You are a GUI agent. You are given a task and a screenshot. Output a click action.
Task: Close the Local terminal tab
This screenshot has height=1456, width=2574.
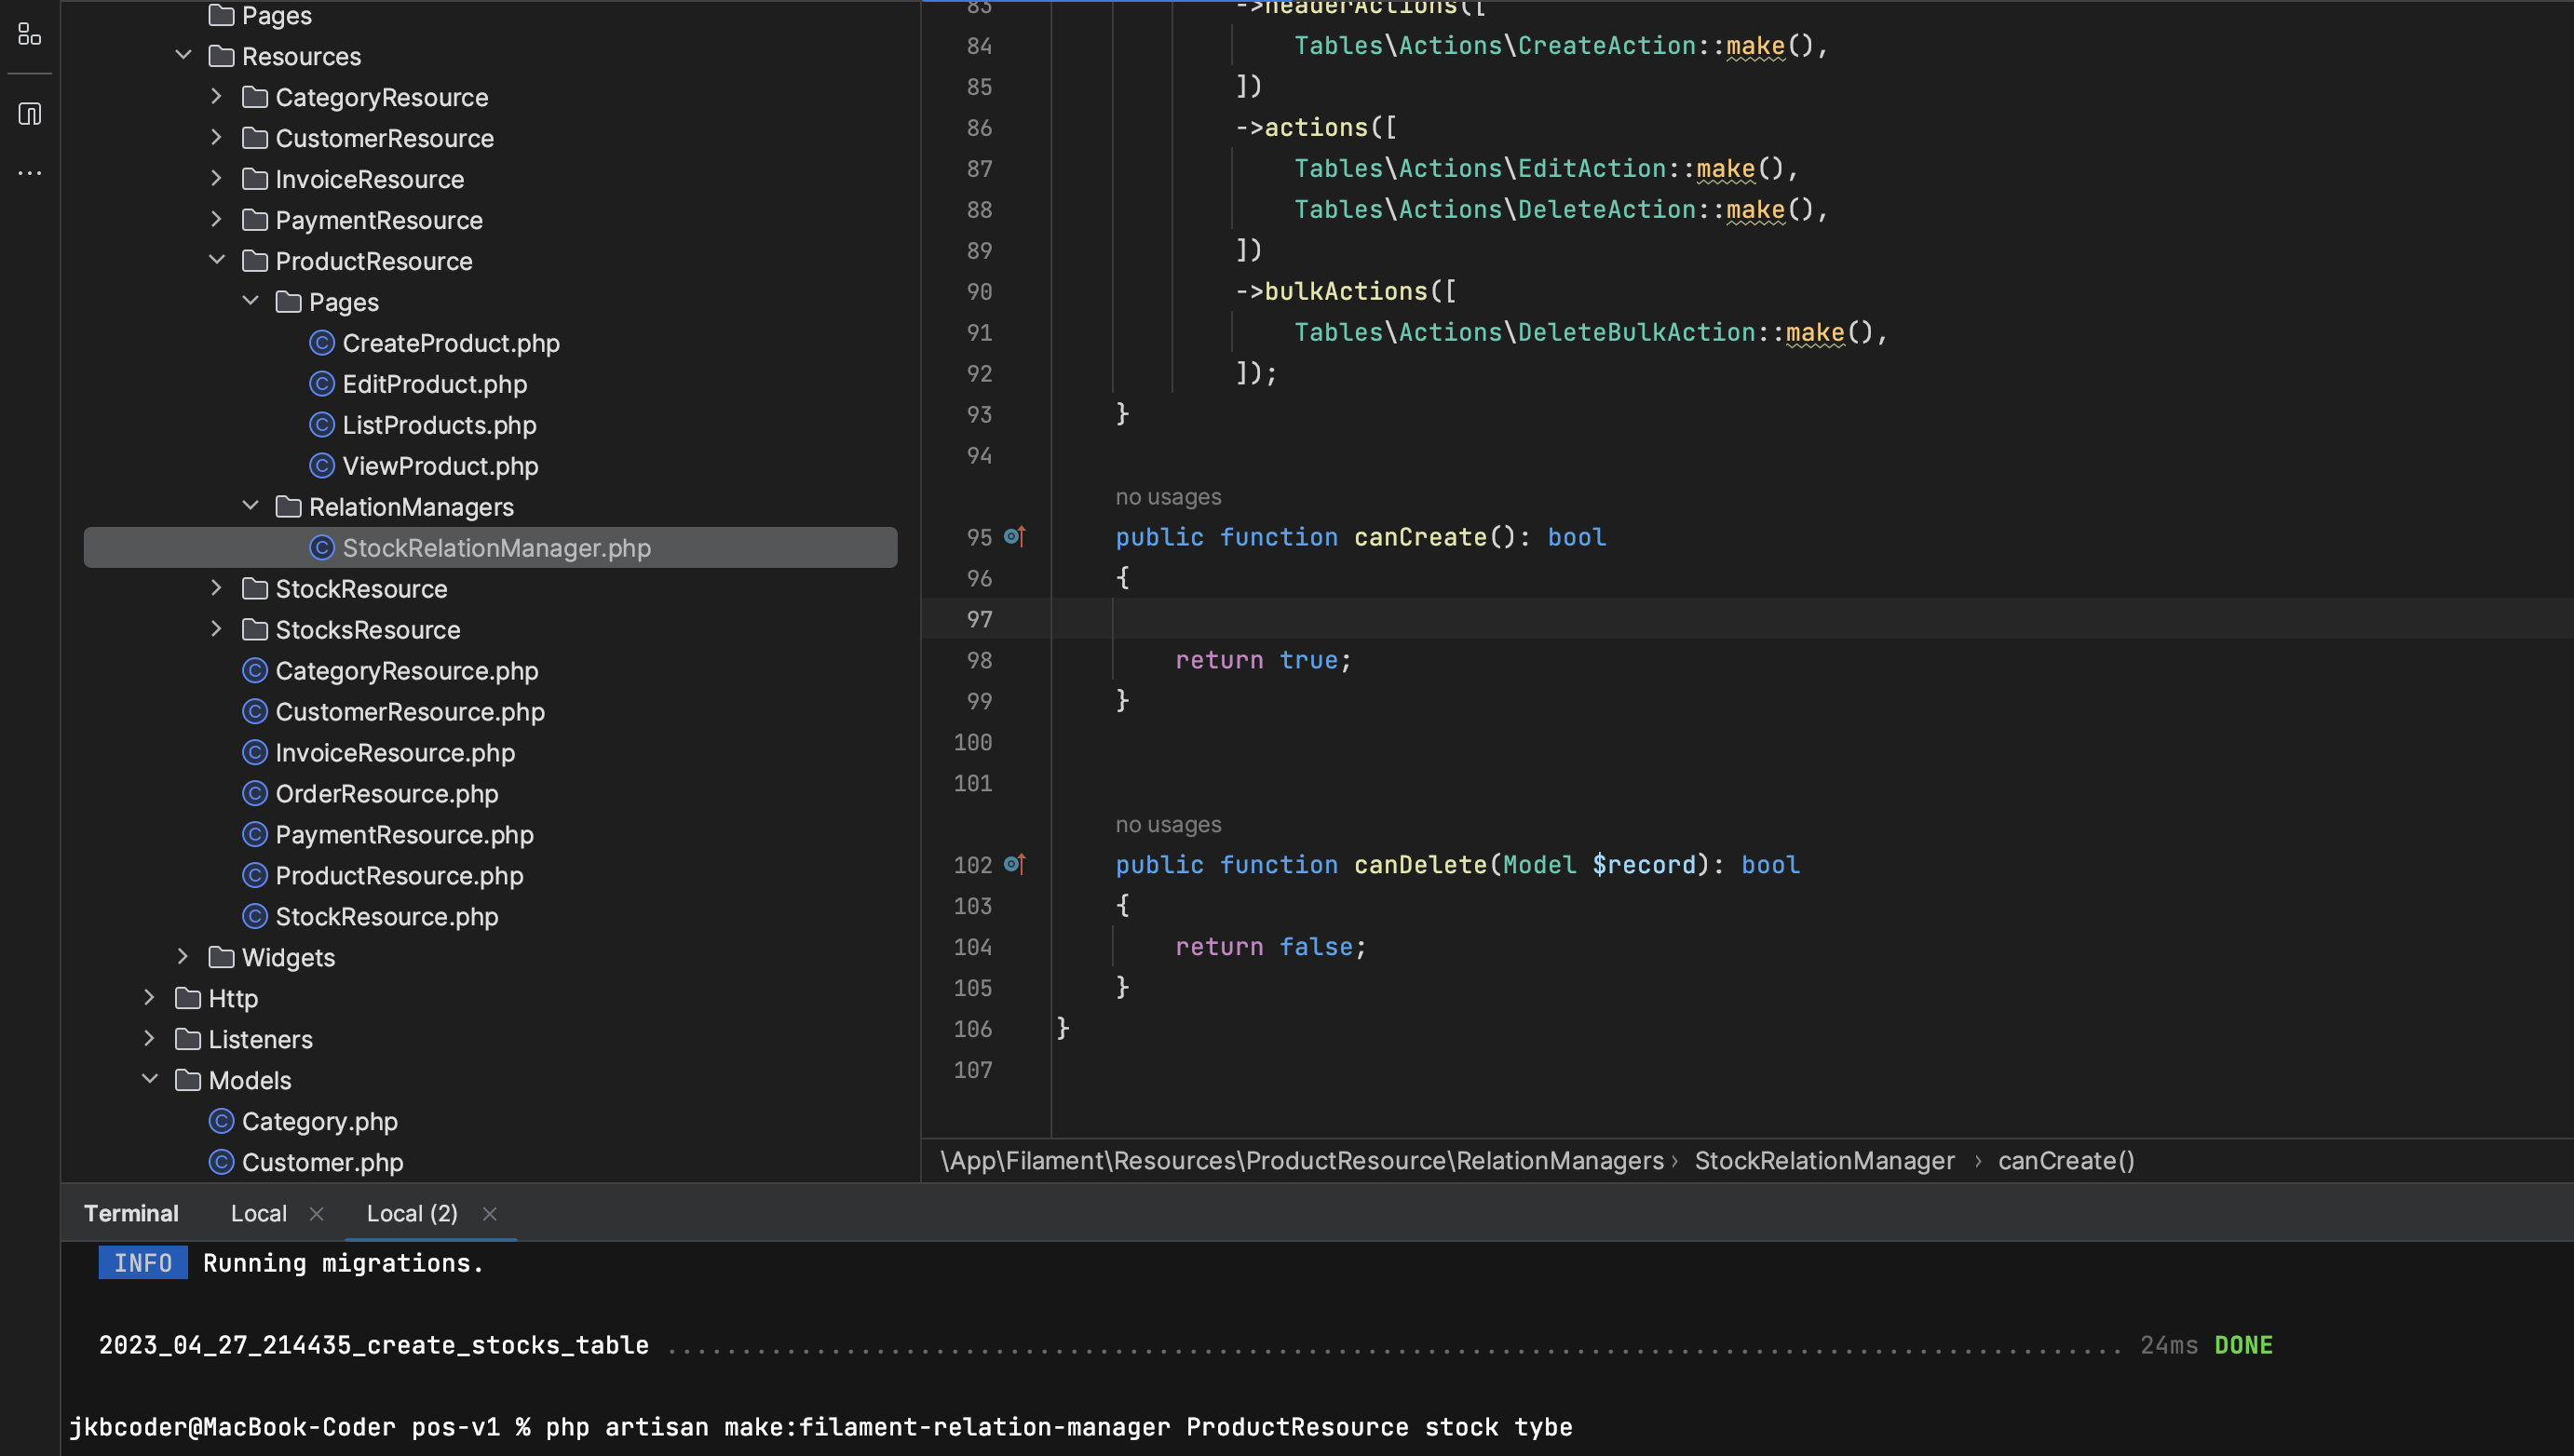click(317, 1213)
